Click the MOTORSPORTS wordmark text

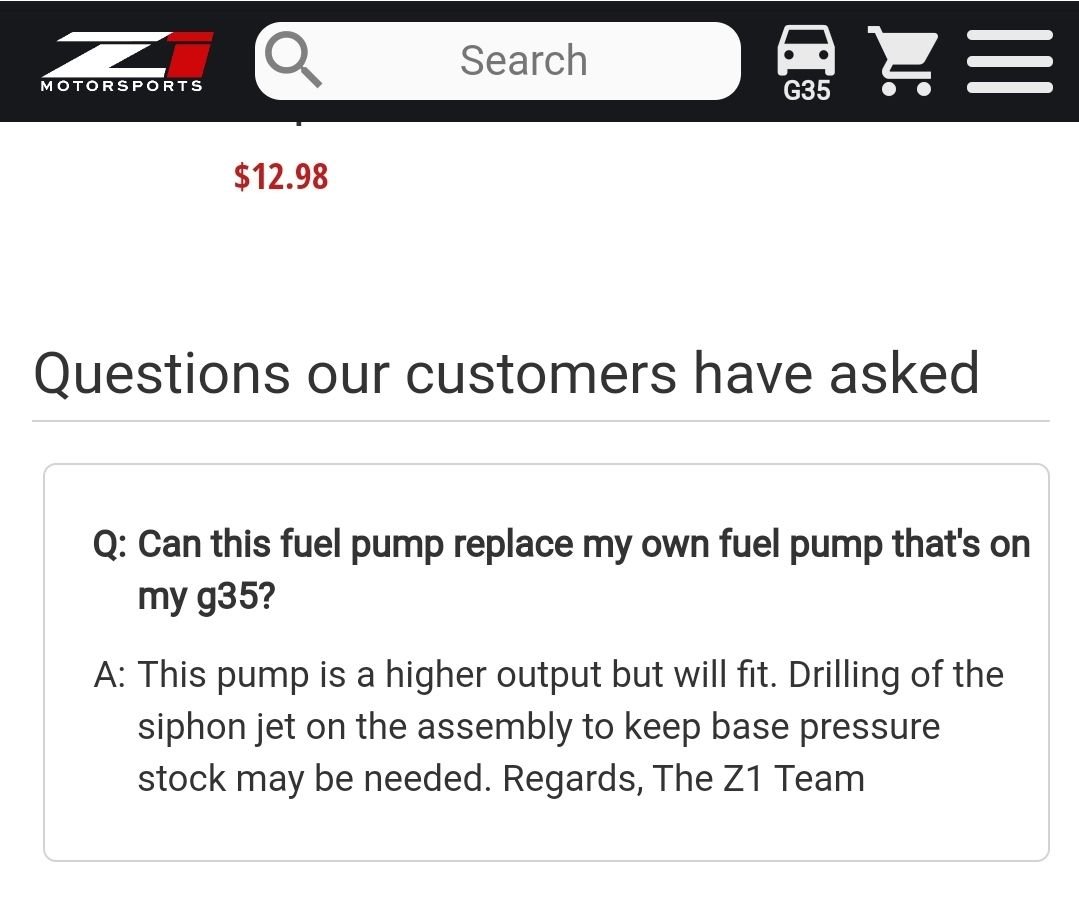pos(121,86)
